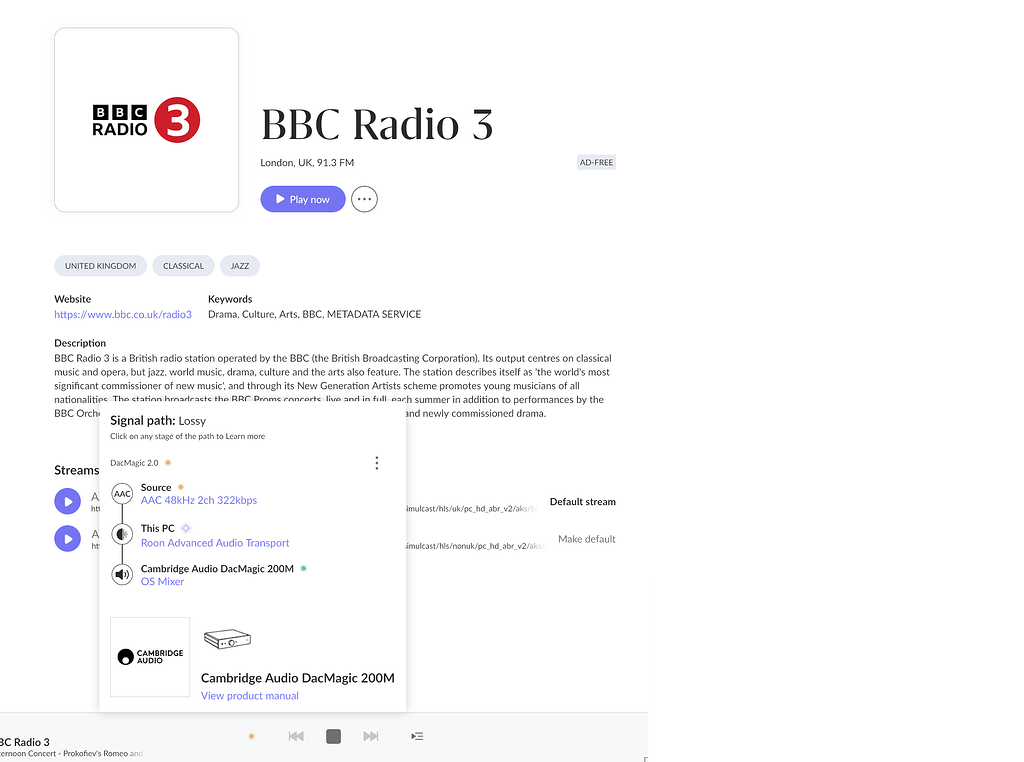Skip to the previous track
Viewport: 1024px width, 762px height.
296,736
